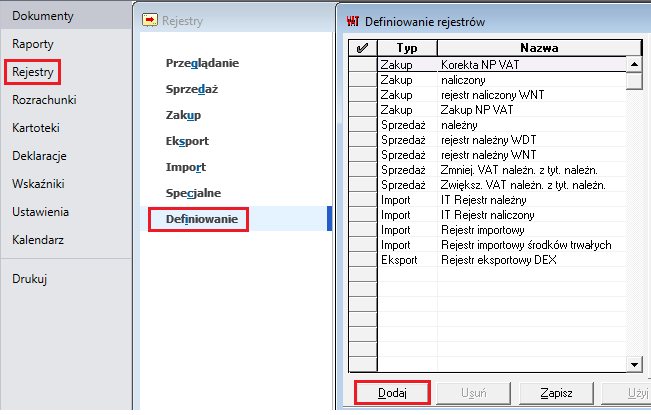Click the Dodaj button
The width and height of the screenshot is (651, 415).
pyautogui.click(x=392, y=393)
